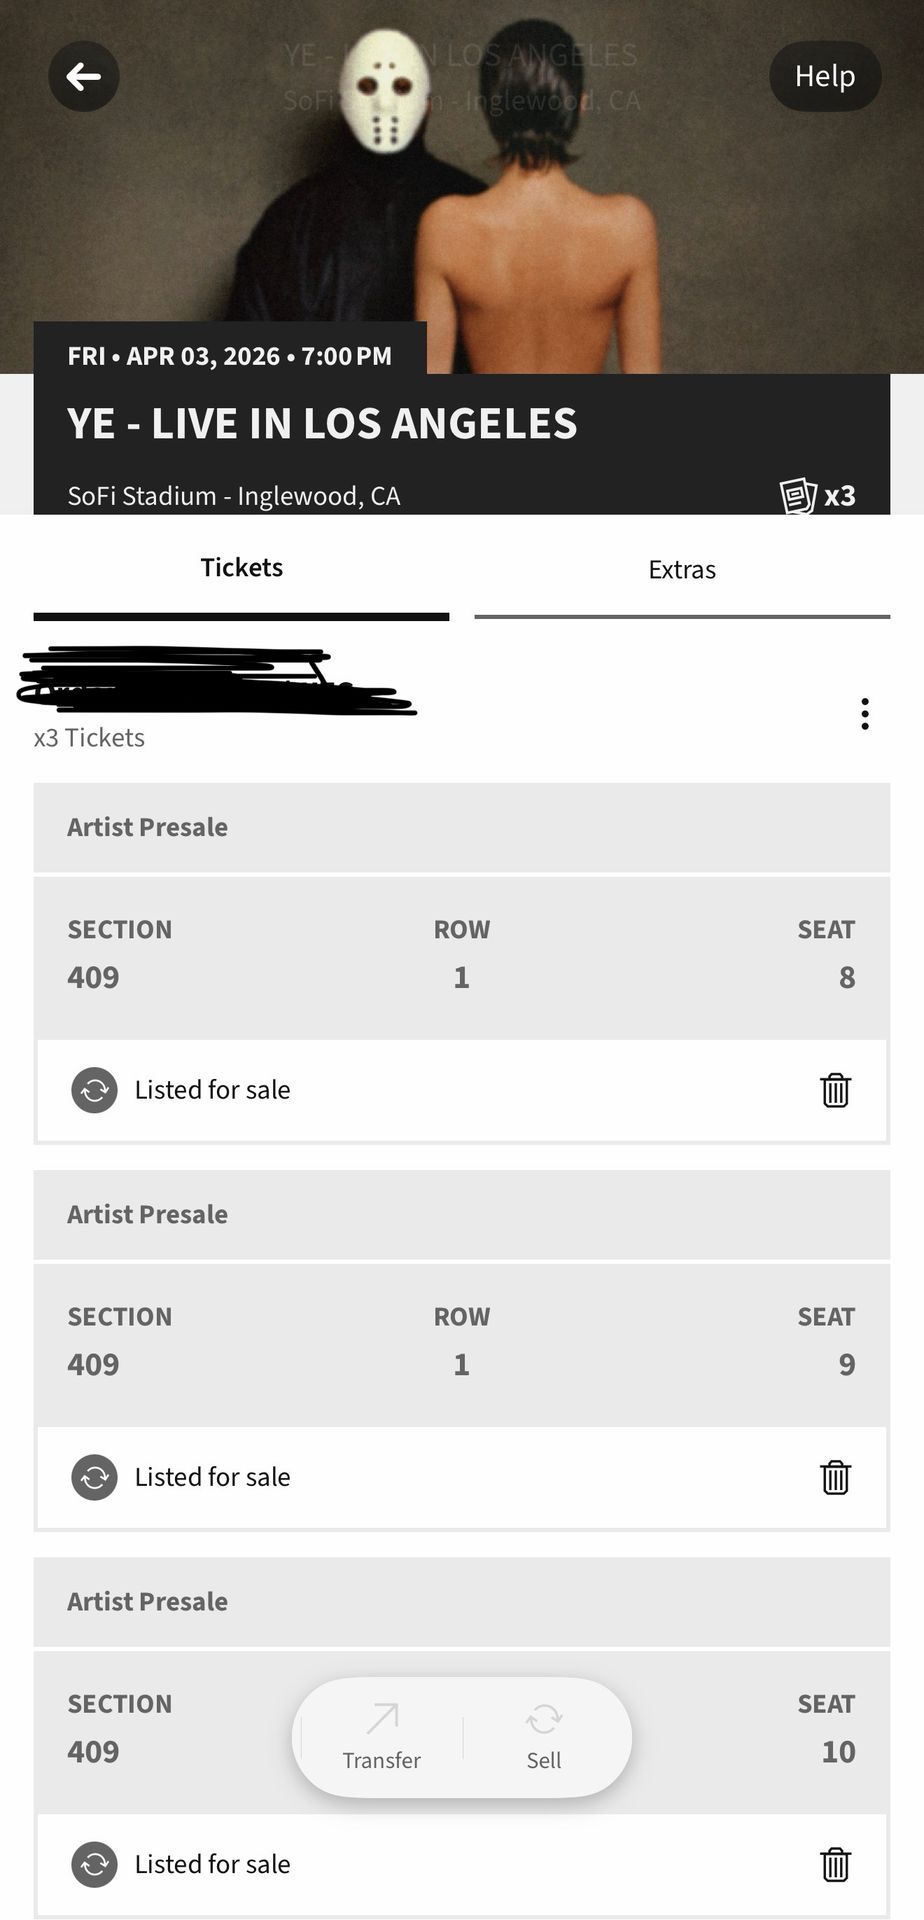Open the seat 9 ticket card
924x1920 pixels.
461,1344
